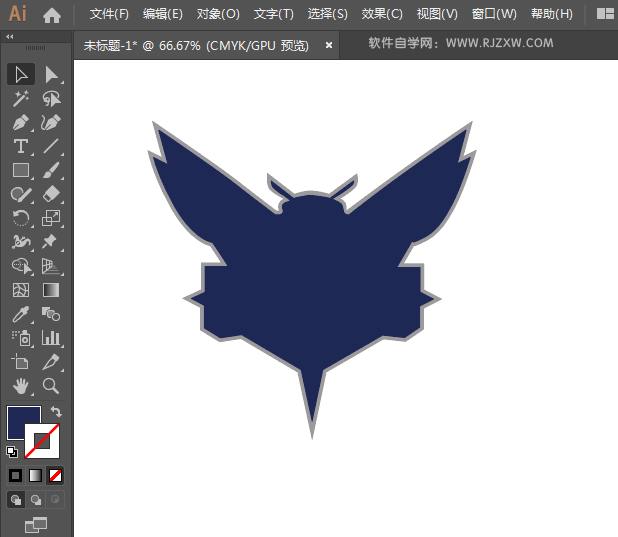Enable Draw Normal mode
618x537 pixels.
pyautogui.click(x=16, y=500)
